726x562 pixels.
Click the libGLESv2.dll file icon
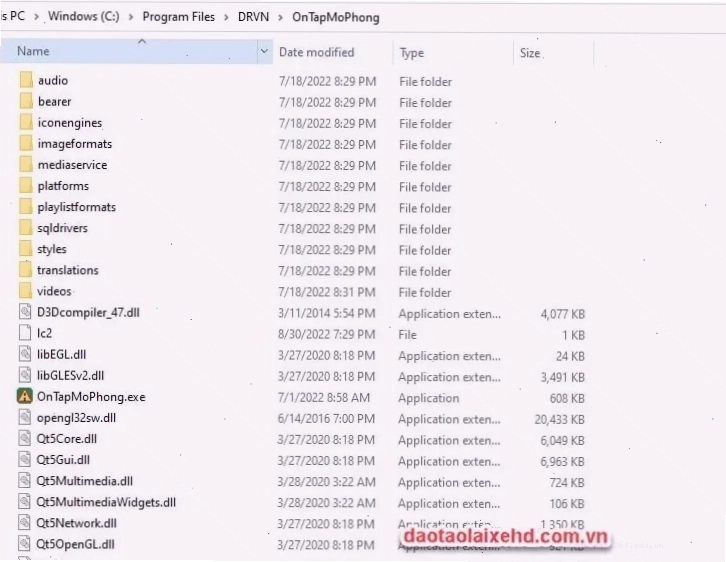(x=25, y=375)
